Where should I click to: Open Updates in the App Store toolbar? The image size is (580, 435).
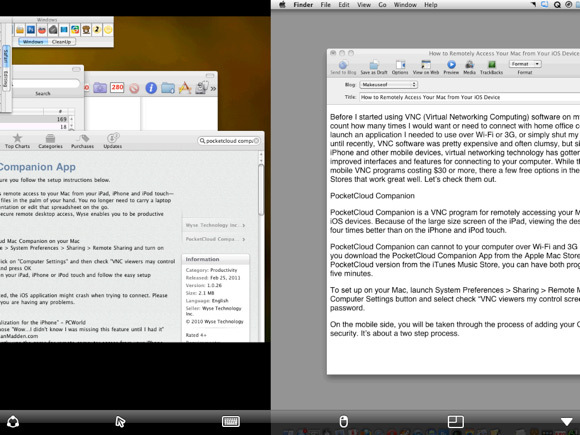pyautogui.click(x=113, y=142)
